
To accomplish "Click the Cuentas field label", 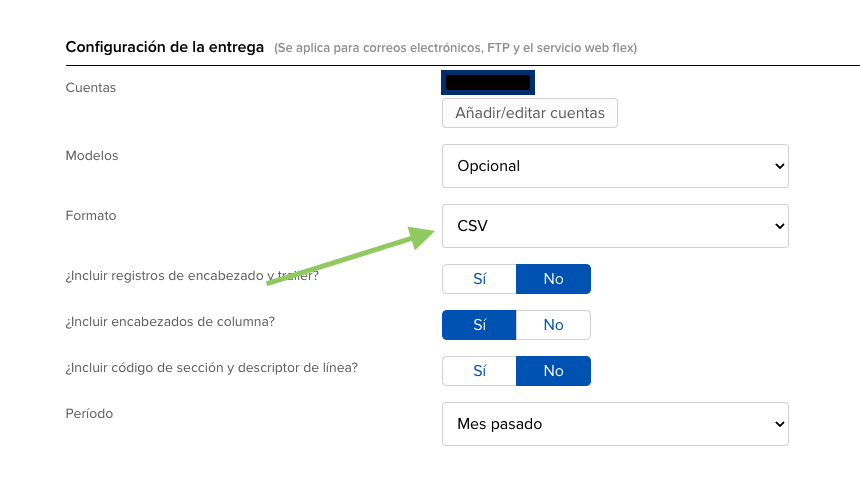I will point(91,88).
